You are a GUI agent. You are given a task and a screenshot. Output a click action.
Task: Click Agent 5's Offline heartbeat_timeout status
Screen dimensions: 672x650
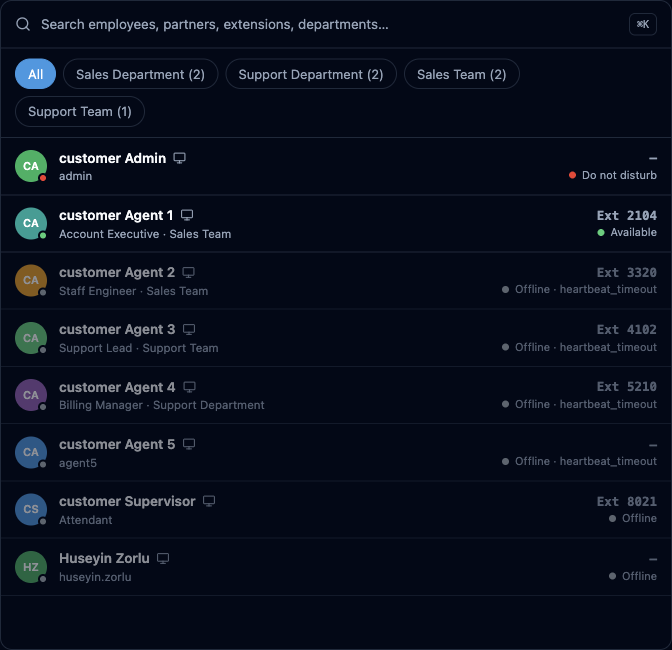click(579, 461)
